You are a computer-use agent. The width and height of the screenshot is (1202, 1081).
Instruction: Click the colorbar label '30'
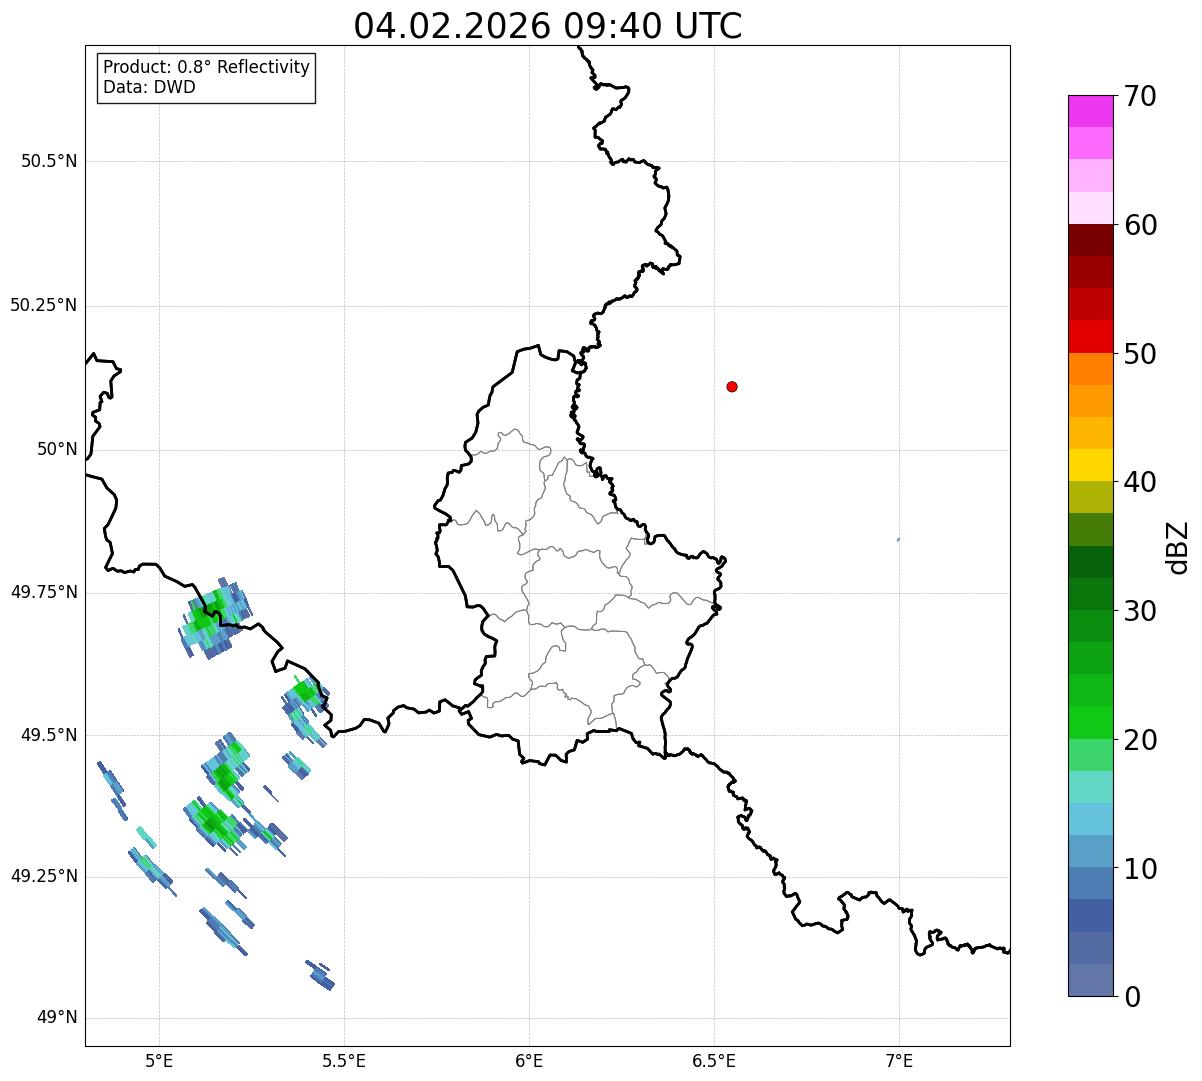point(1140,611)
